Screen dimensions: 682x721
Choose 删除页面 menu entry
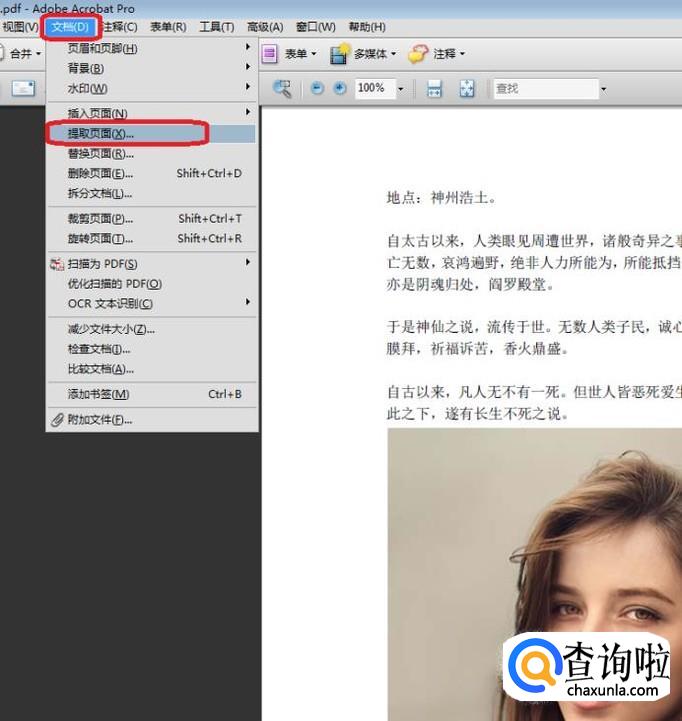(100, 173)
